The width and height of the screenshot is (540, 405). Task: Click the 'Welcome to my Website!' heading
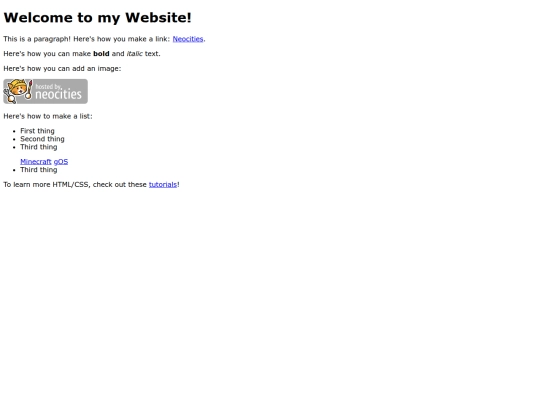(x=97, y=18)
